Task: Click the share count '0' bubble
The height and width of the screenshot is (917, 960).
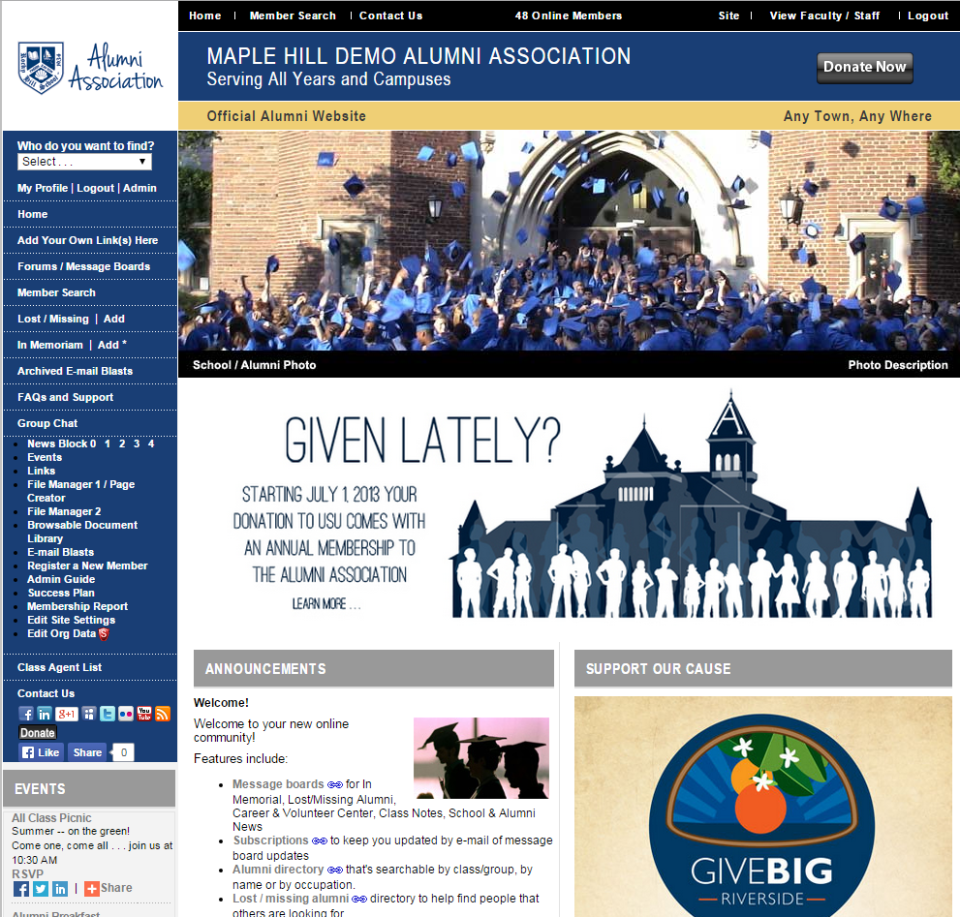Action: point(122,751)
